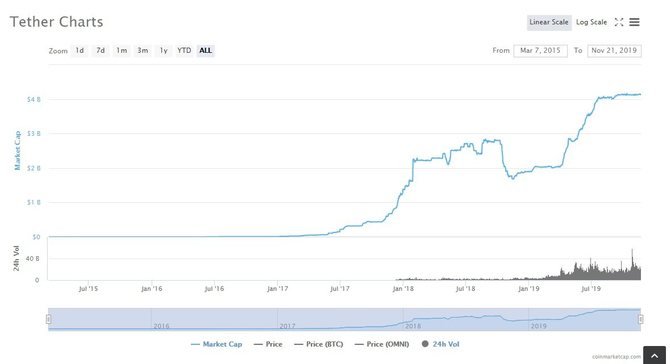The height and width of the screenshot is (364, 670).
Task: Grab the right navigator range handle
Action: [641, 319]
